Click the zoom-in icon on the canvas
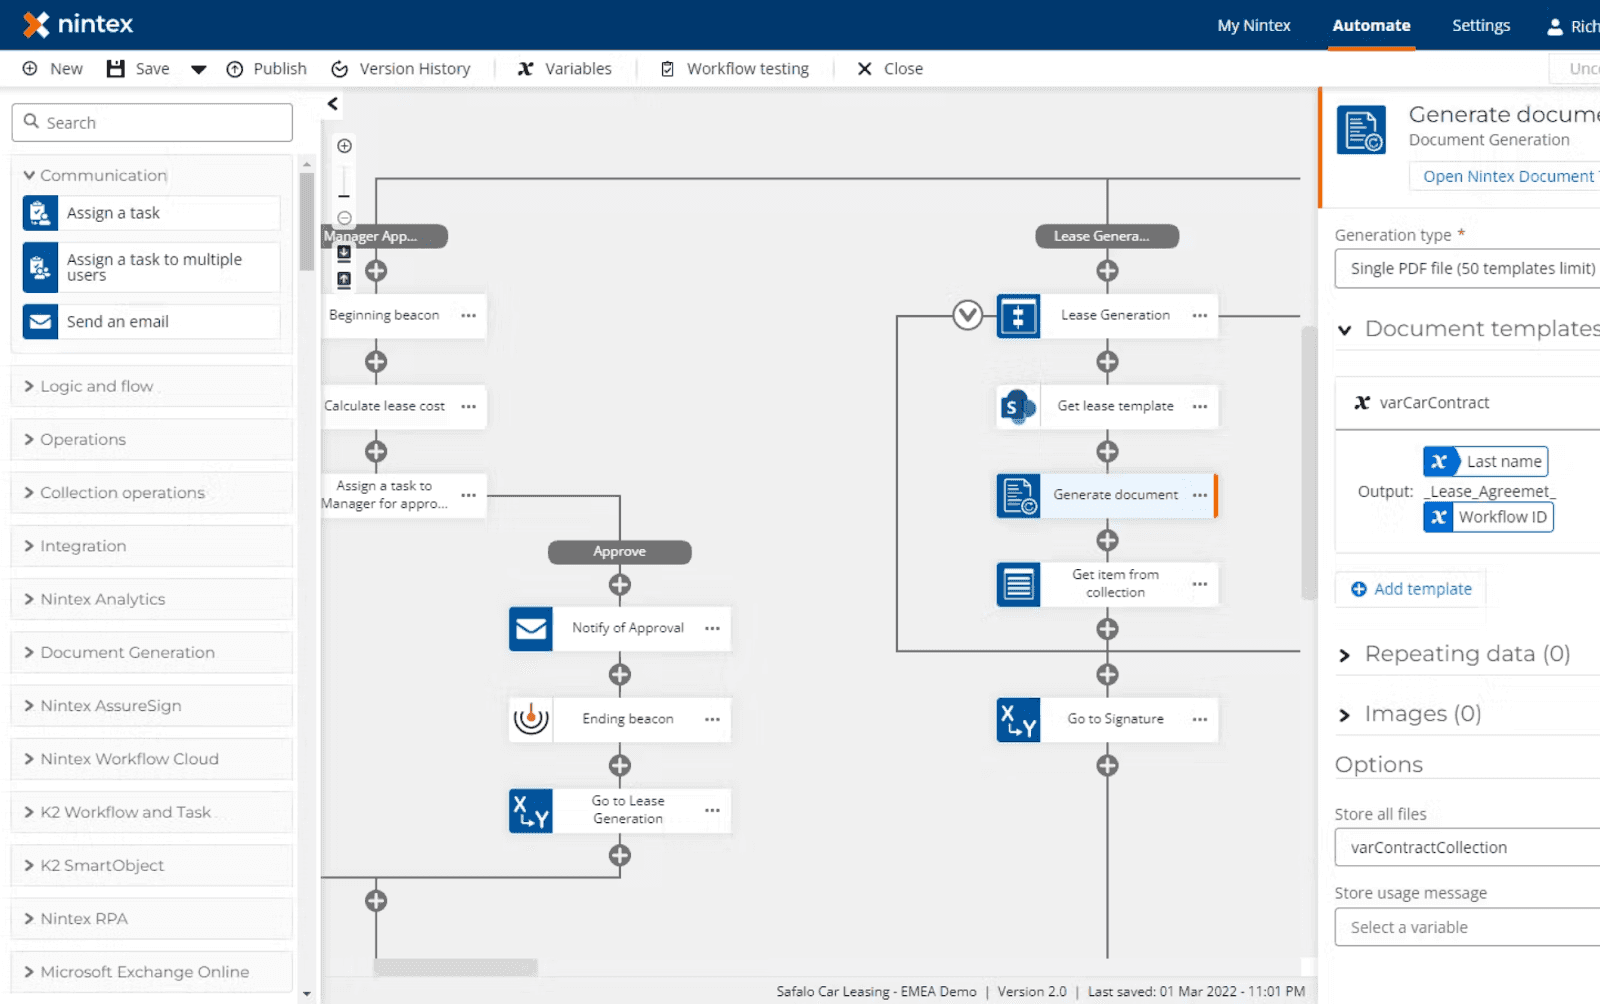1600x1004 pixels. click(x=344, y=145)
